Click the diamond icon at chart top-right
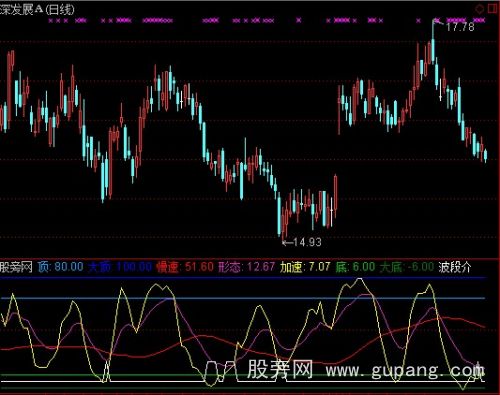Screen dimensions: 500x395 point(479,9)
